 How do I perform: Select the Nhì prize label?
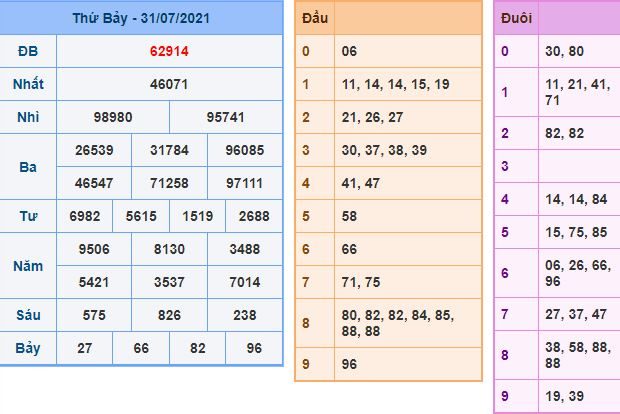pyautogui.click(x=28, y=117)
